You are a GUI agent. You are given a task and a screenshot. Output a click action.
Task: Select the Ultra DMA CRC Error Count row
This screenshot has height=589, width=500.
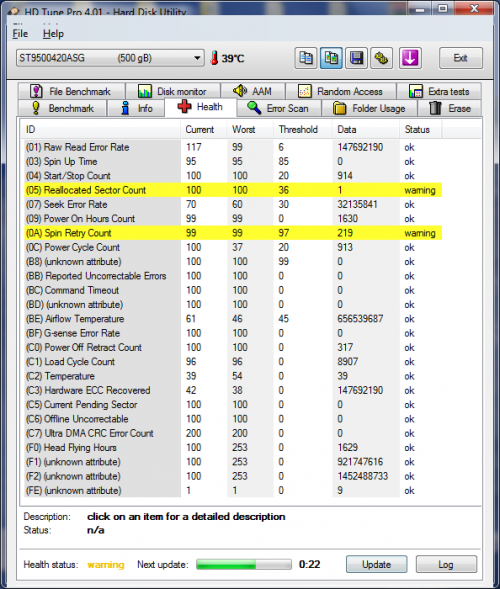point(233,433)
